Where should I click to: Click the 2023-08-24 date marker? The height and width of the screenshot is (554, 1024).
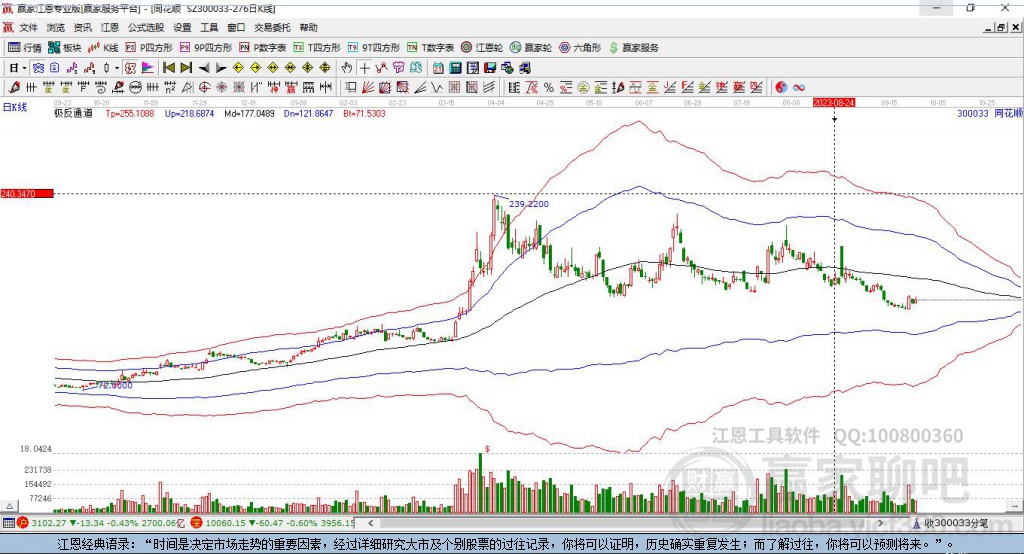(834, 103)
